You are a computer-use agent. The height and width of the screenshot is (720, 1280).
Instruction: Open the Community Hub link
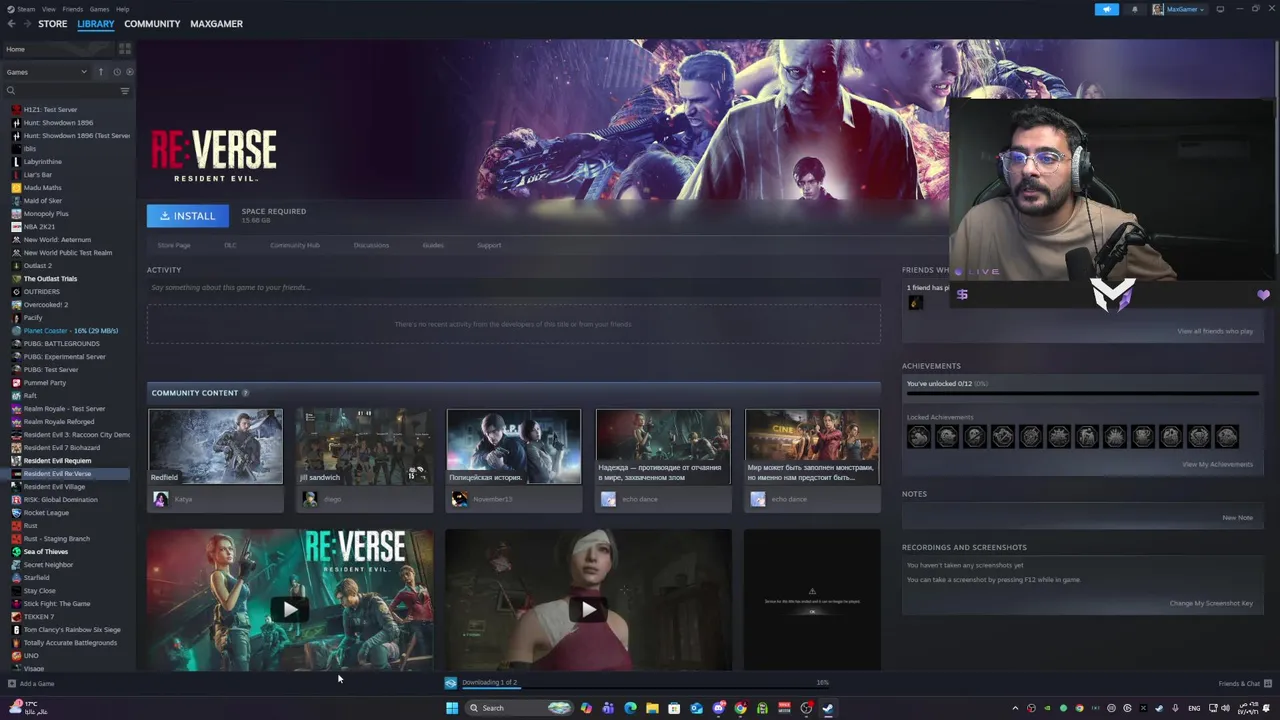click(x=295, y=245)
